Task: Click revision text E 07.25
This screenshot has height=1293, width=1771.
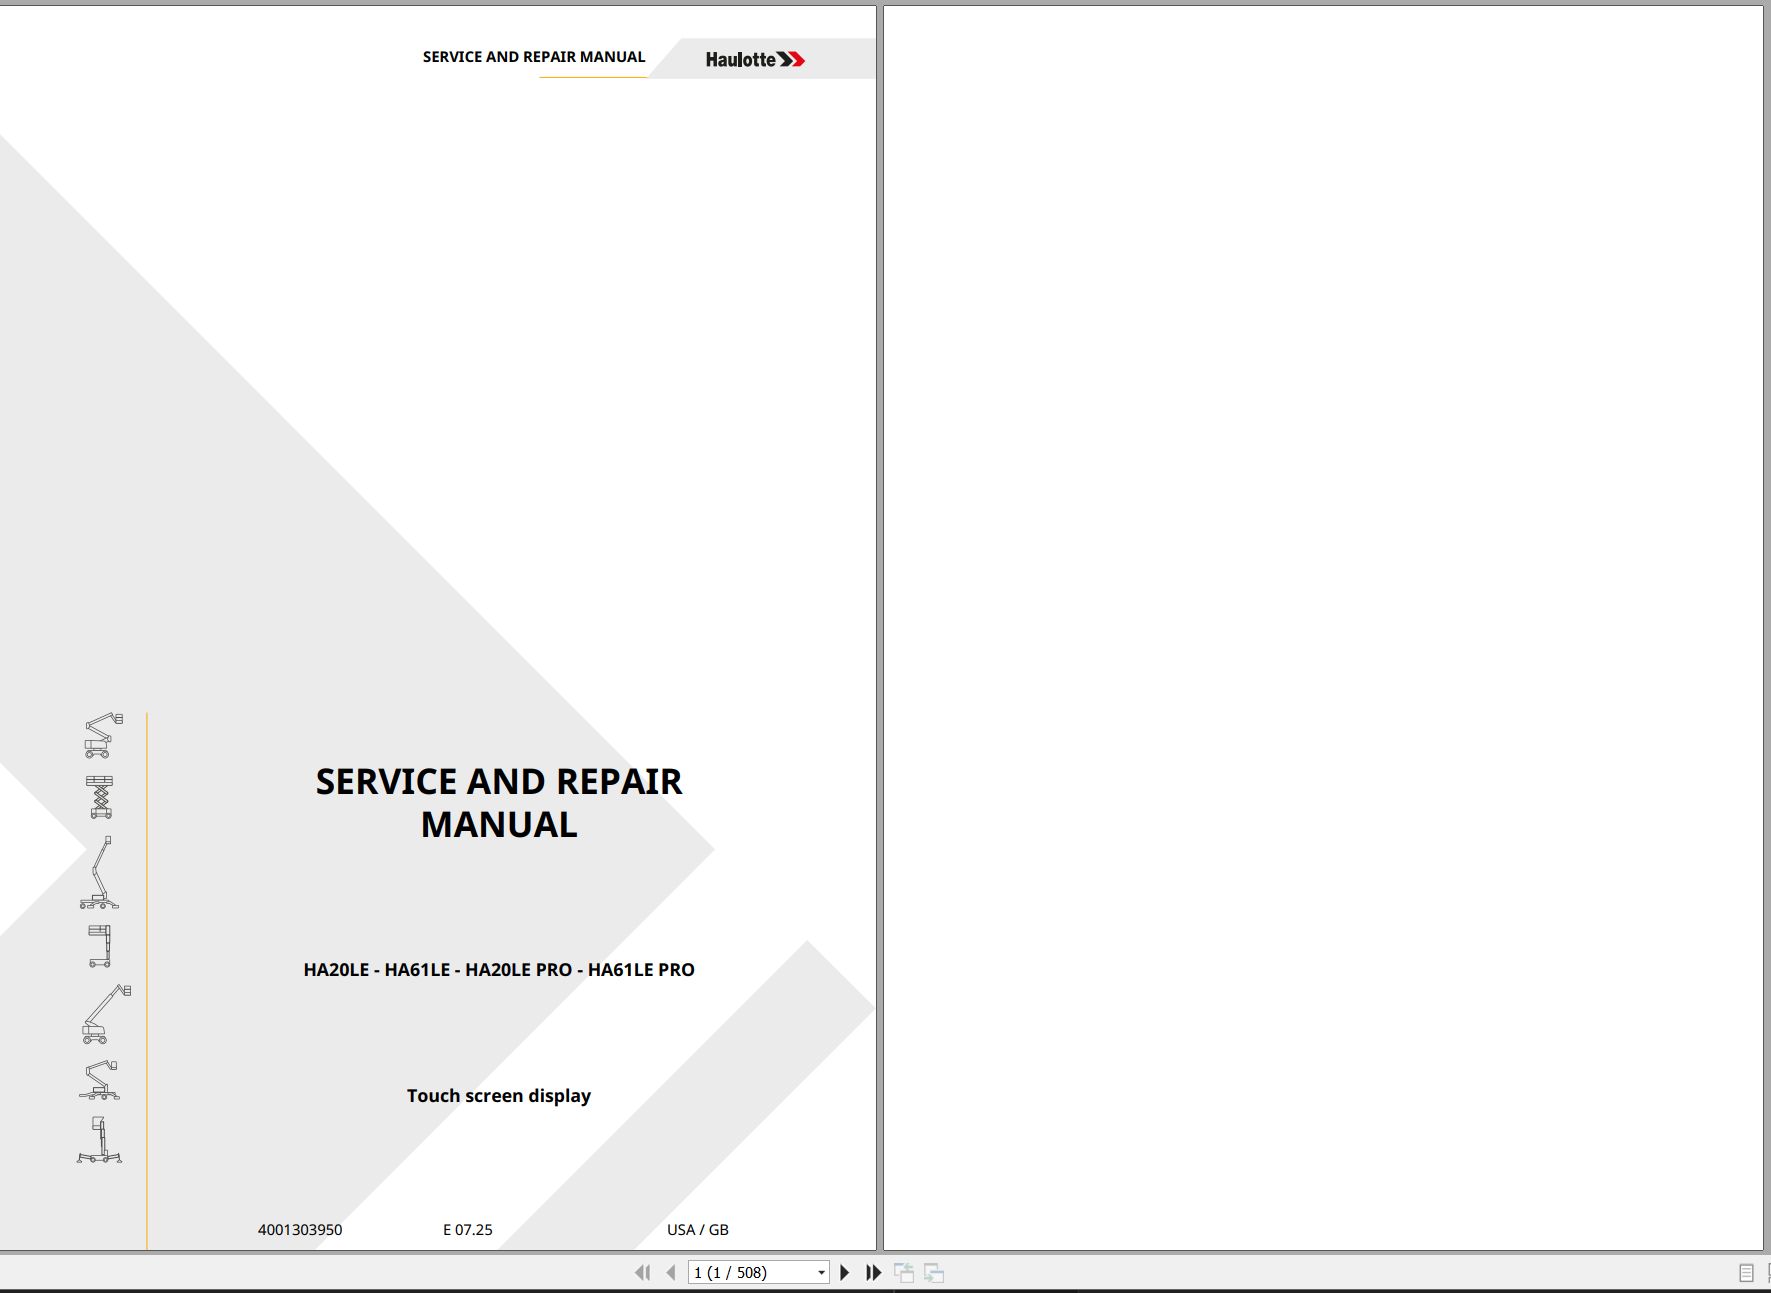Action: coord(468,1230)
